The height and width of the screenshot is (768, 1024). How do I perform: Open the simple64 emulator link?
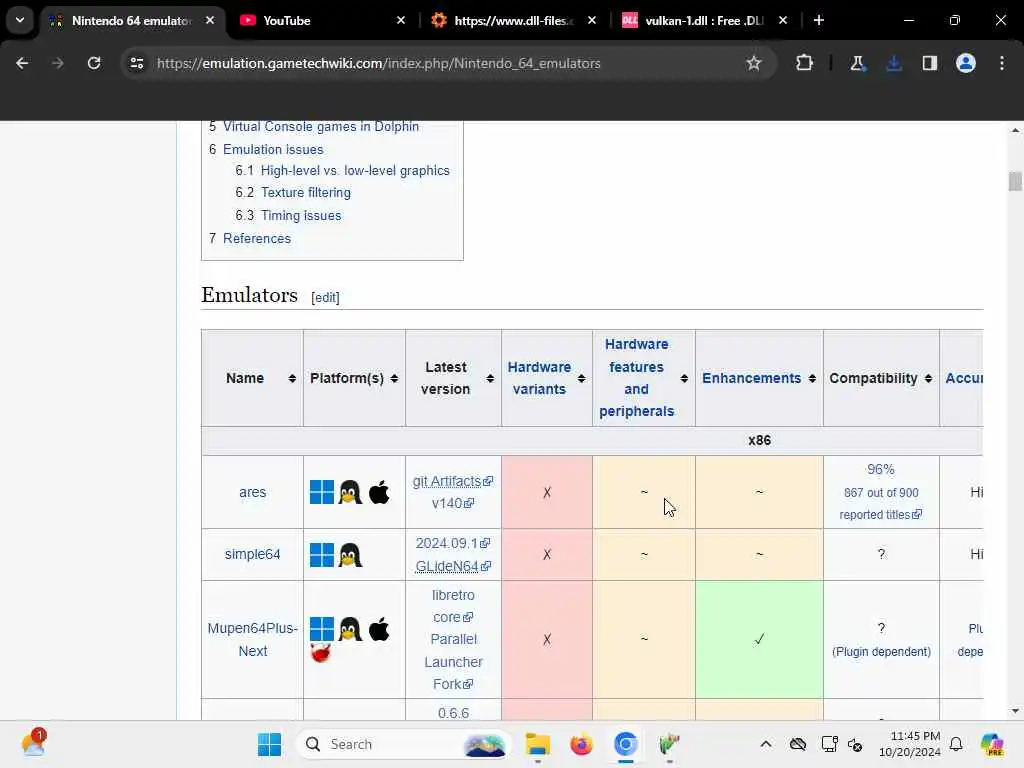252,554
